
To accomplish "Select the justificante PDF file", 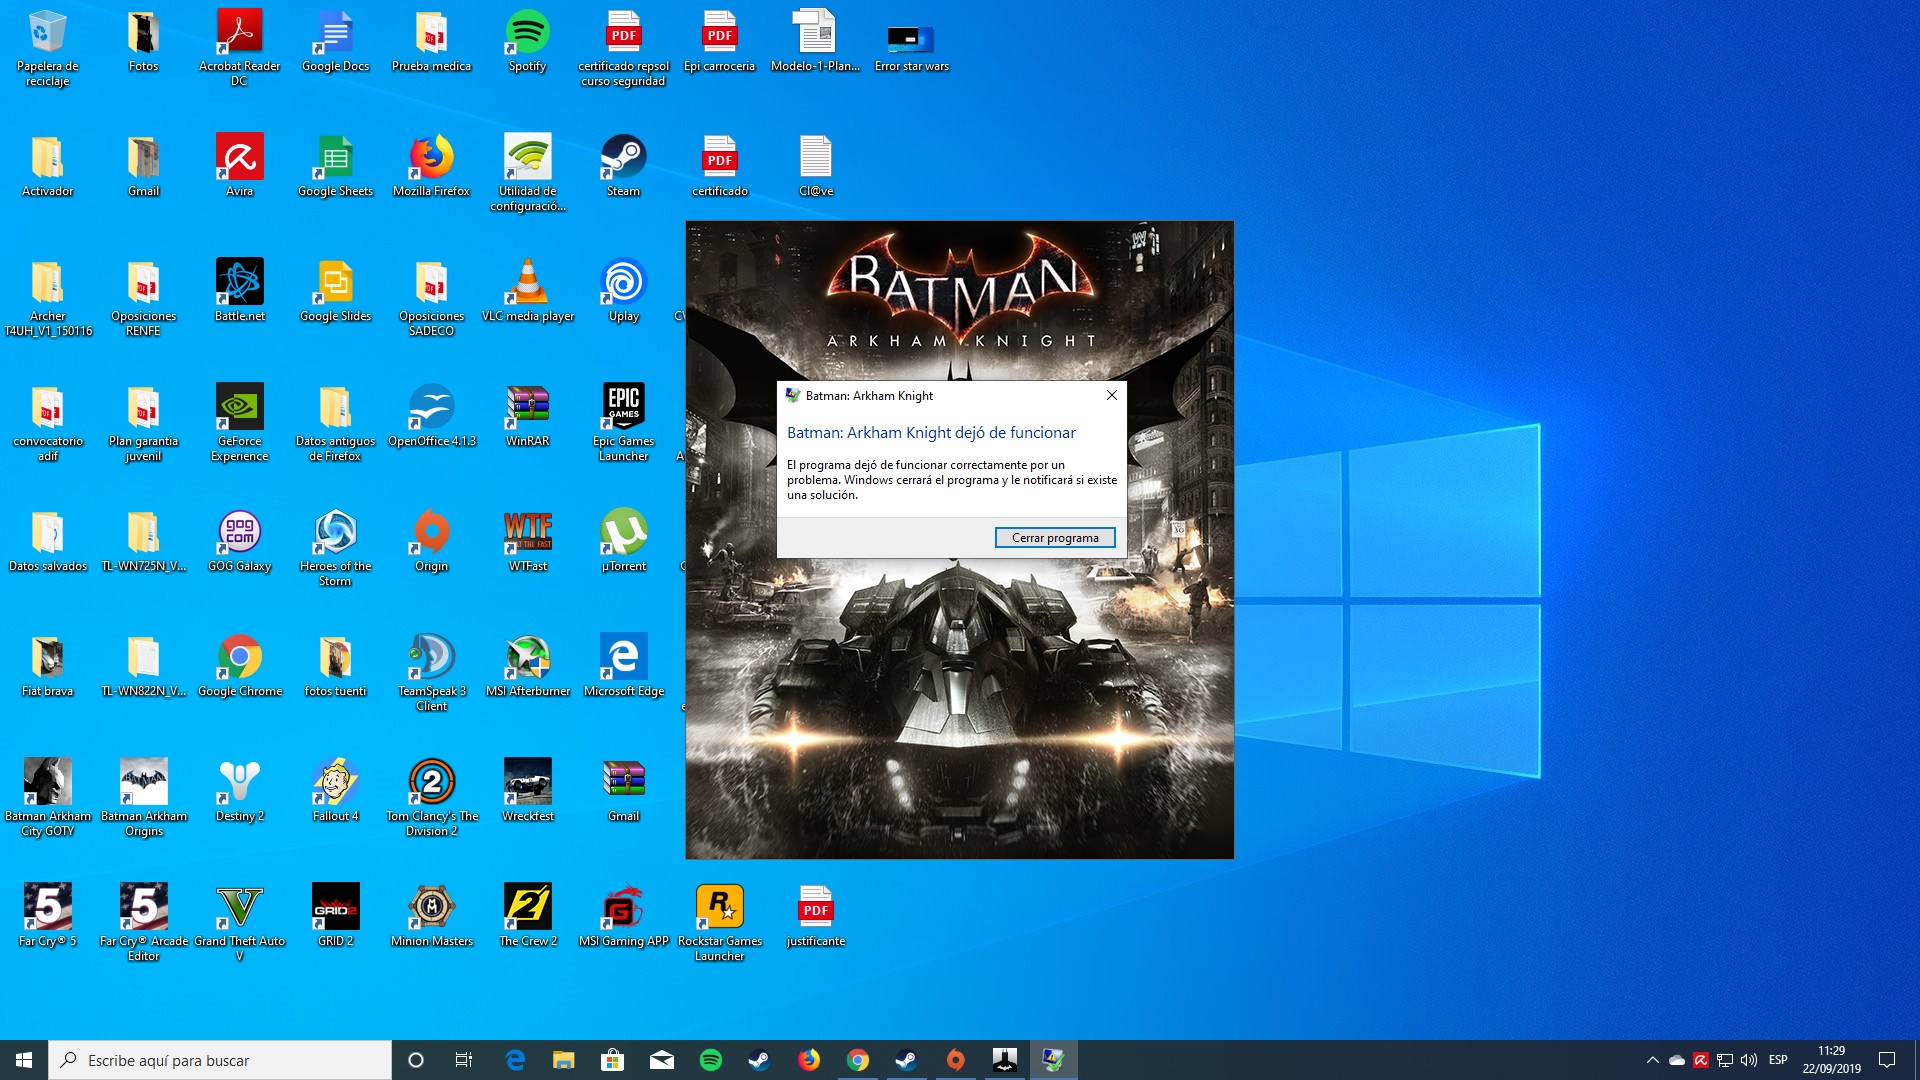I will (x=815, y=915).
